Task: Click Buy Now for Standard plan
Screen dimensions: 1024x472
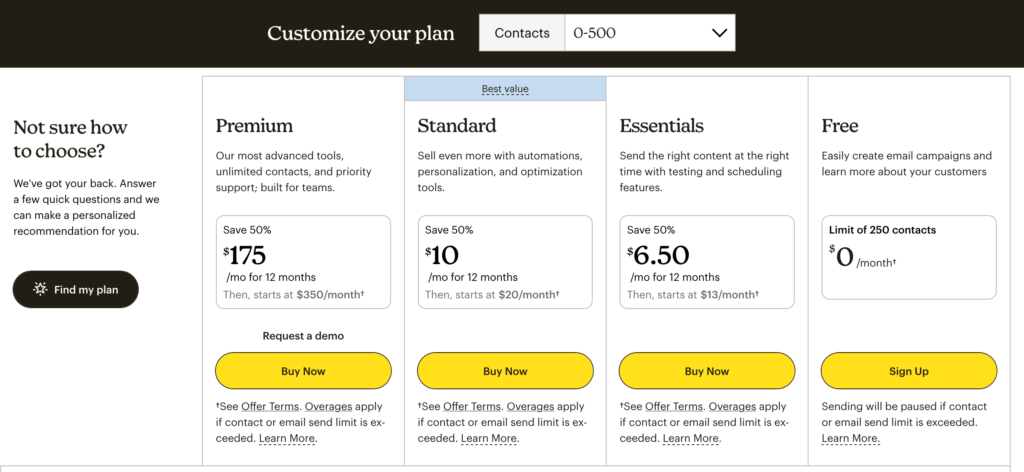Action: tap(505, 371)
